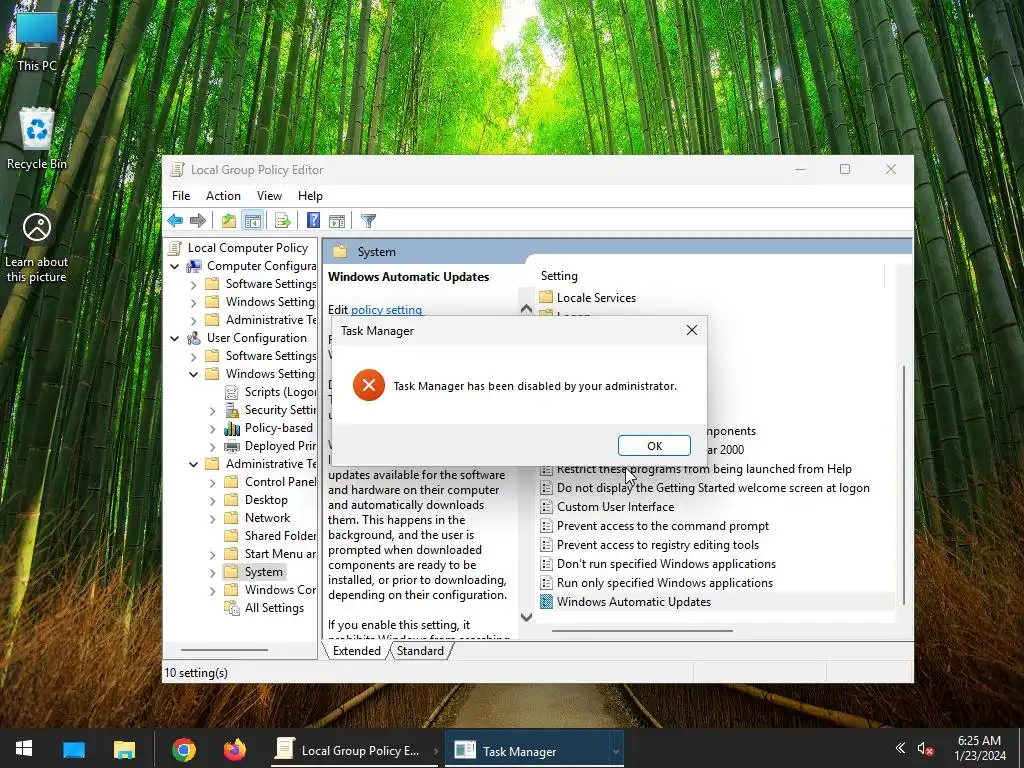
Task: Click Deployed Printers tree icon
Action: click(232, 446)
